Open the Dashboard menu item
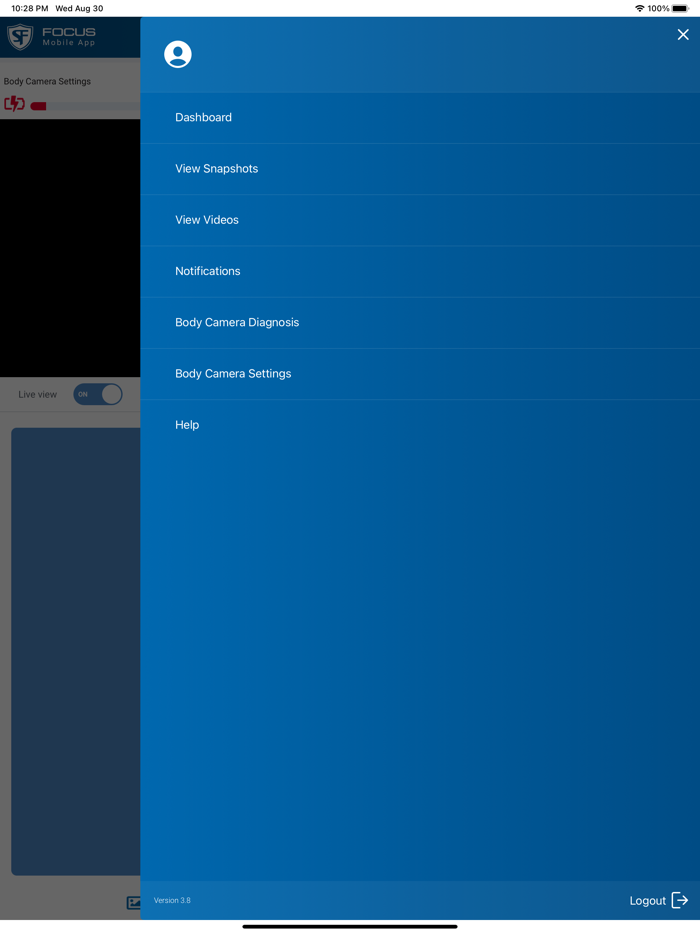This screenshot has width=700, height=934. click(420, 117)
